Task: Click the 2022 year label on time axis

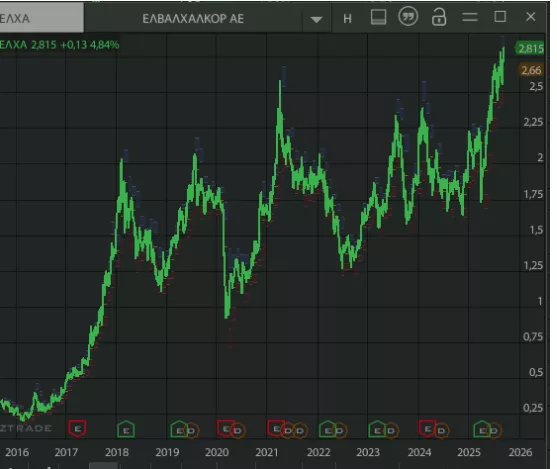Action: (318, 452)
